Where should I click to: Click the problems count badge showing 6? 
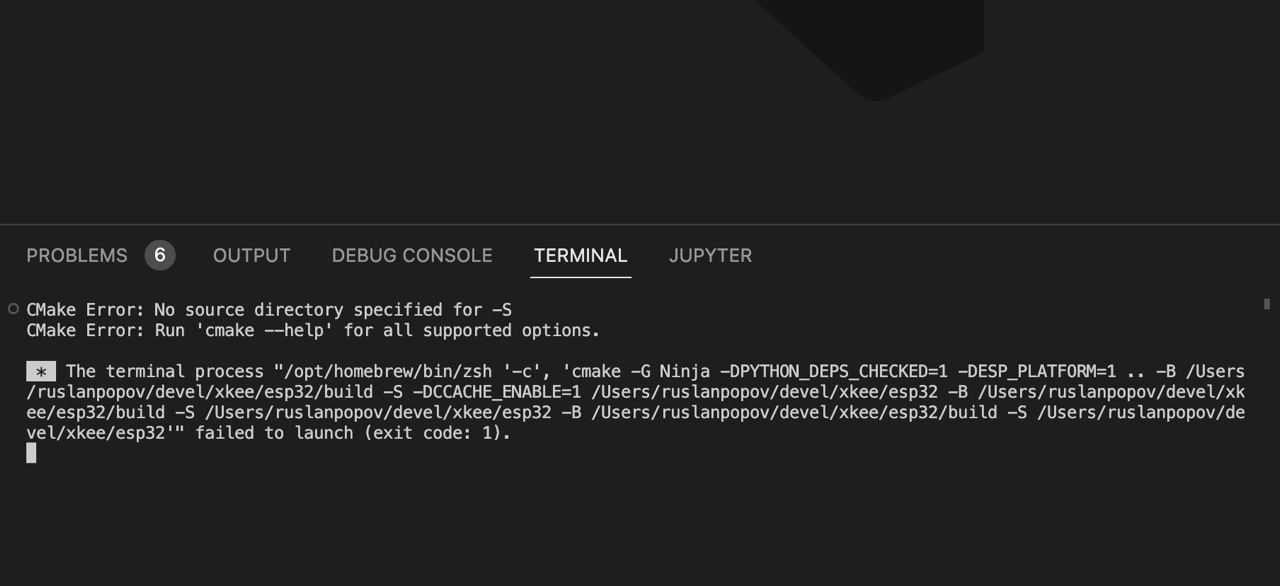pyautogui.click(x=160, y=256)
